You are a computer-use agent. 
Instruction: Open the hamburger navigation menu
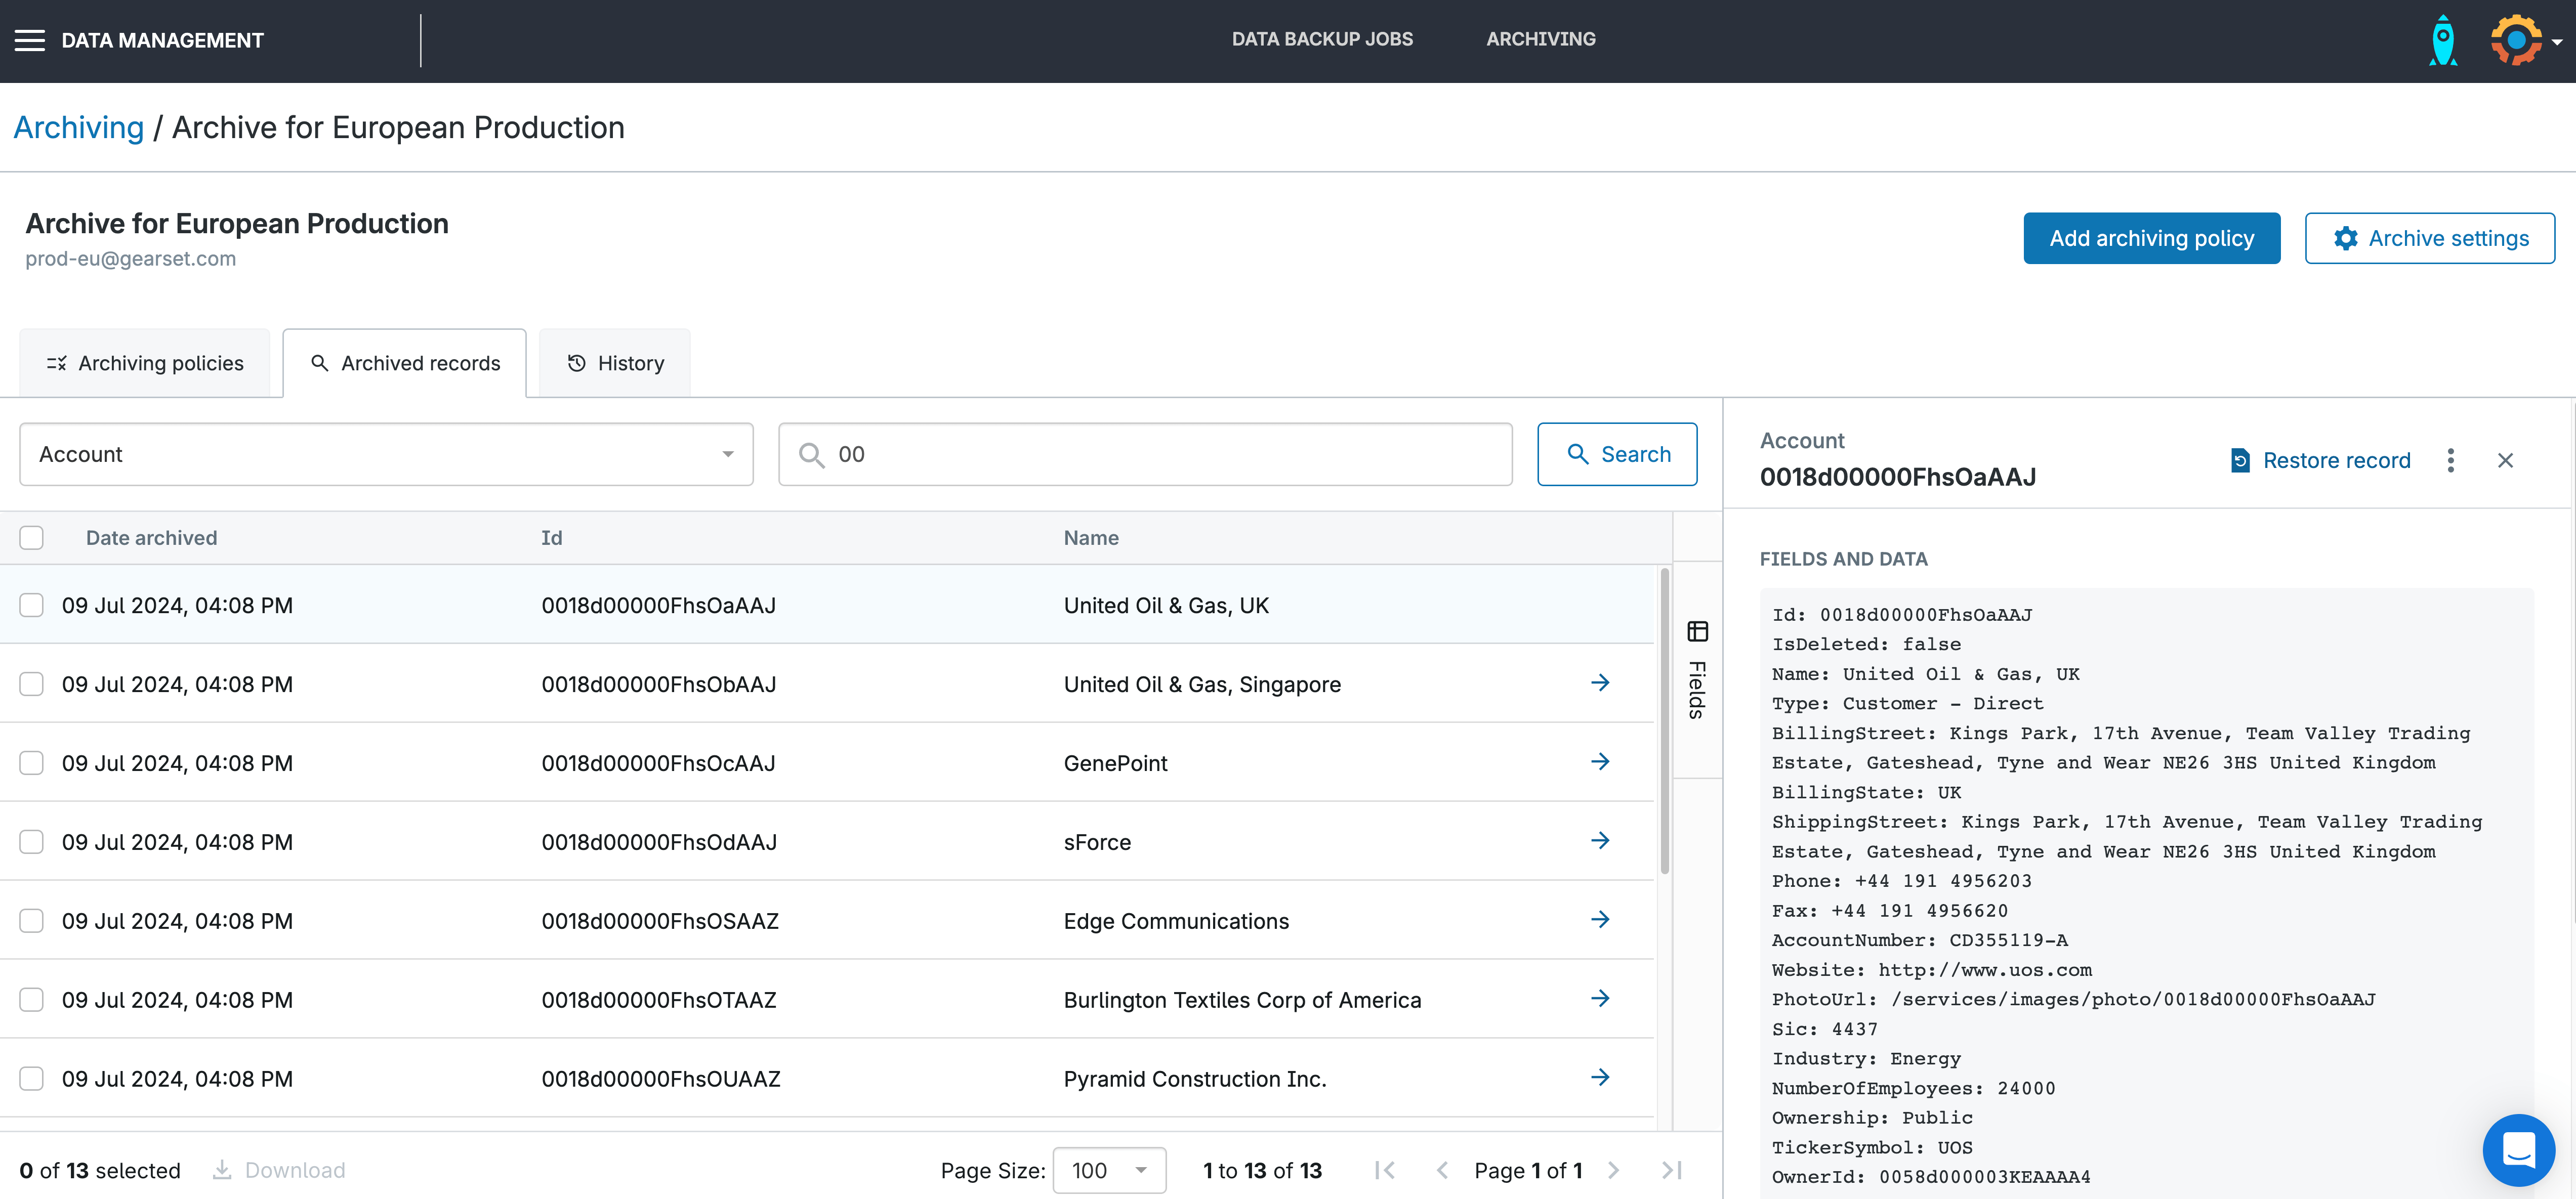coord(30,40)
